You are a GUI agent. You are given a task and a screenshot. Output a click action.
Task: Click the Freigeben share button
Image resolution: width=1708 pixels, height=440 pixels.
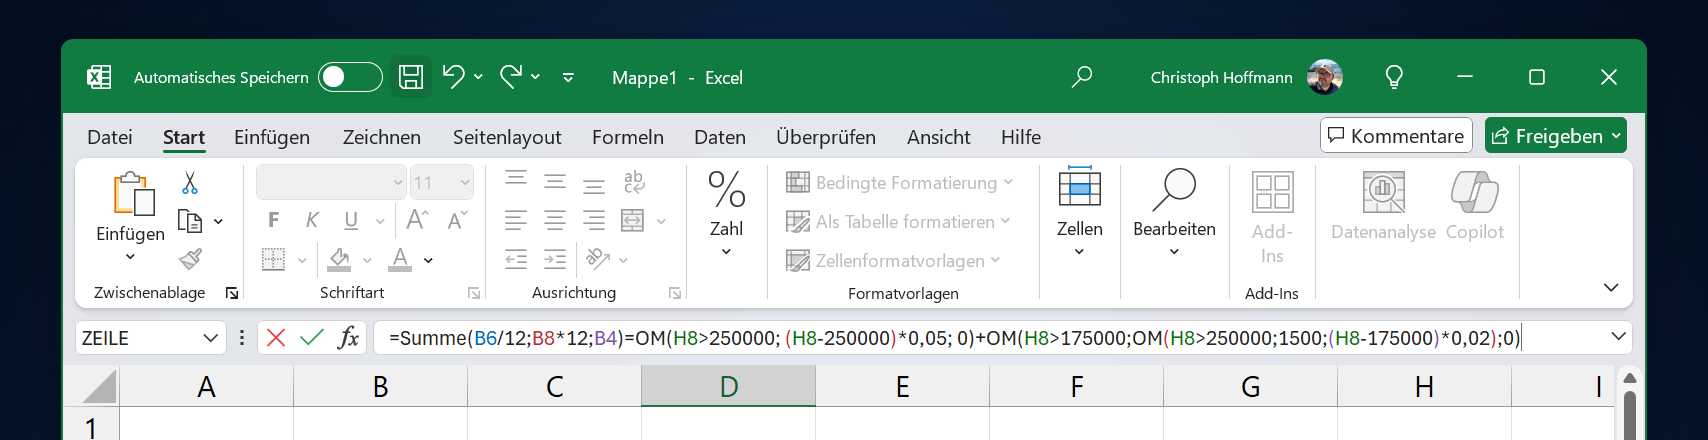1555,136
